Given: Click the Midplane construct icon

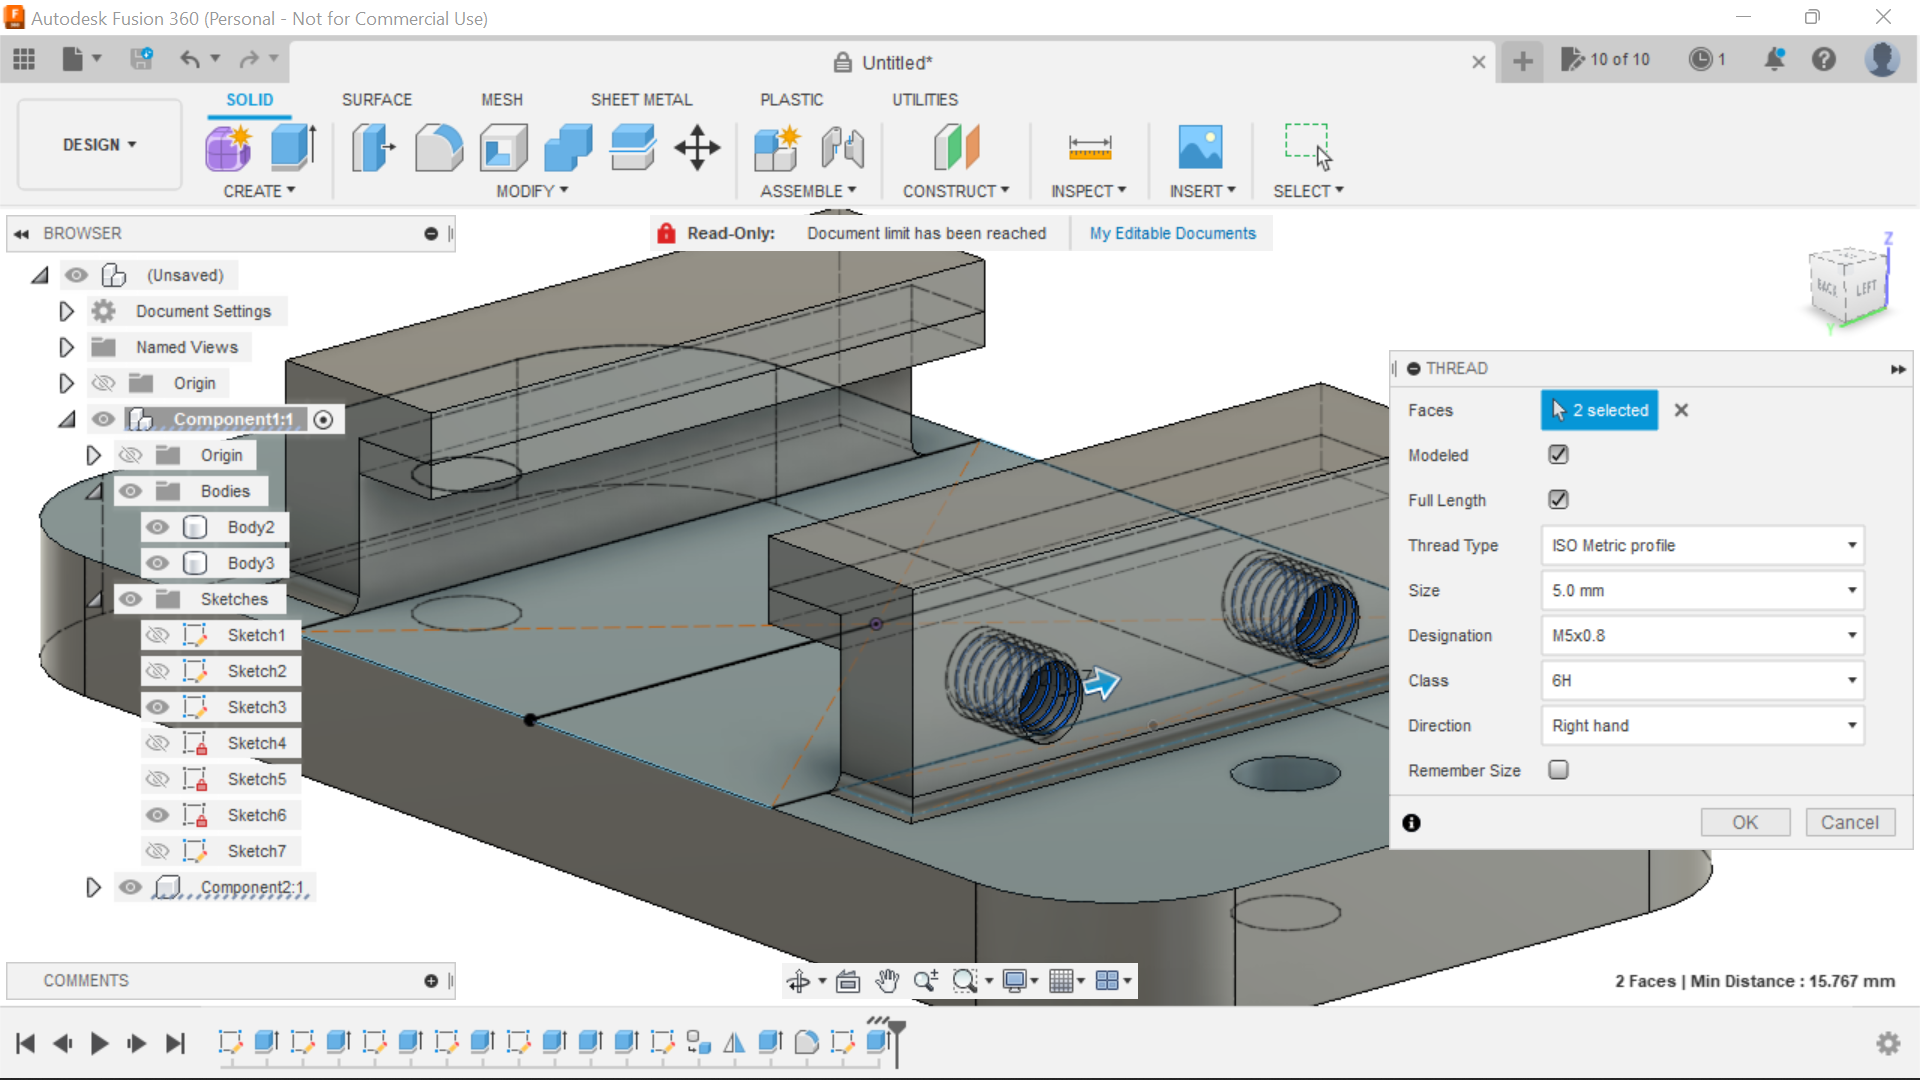Looking at the screenshot, I should coord(956,148).
